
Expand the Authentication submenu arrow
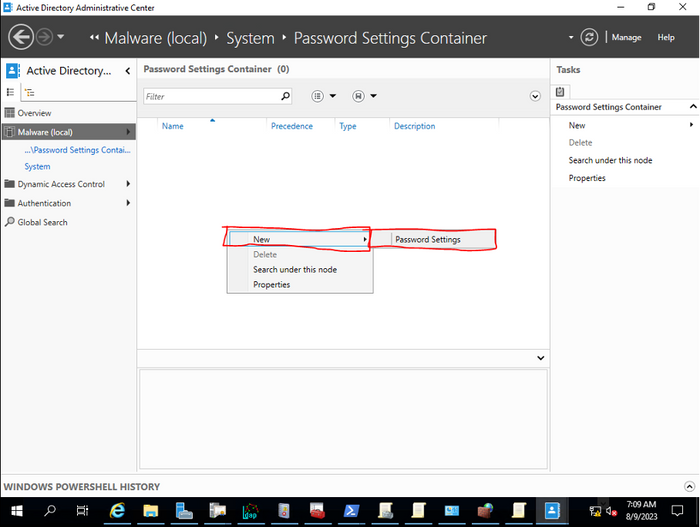point(128,203)
